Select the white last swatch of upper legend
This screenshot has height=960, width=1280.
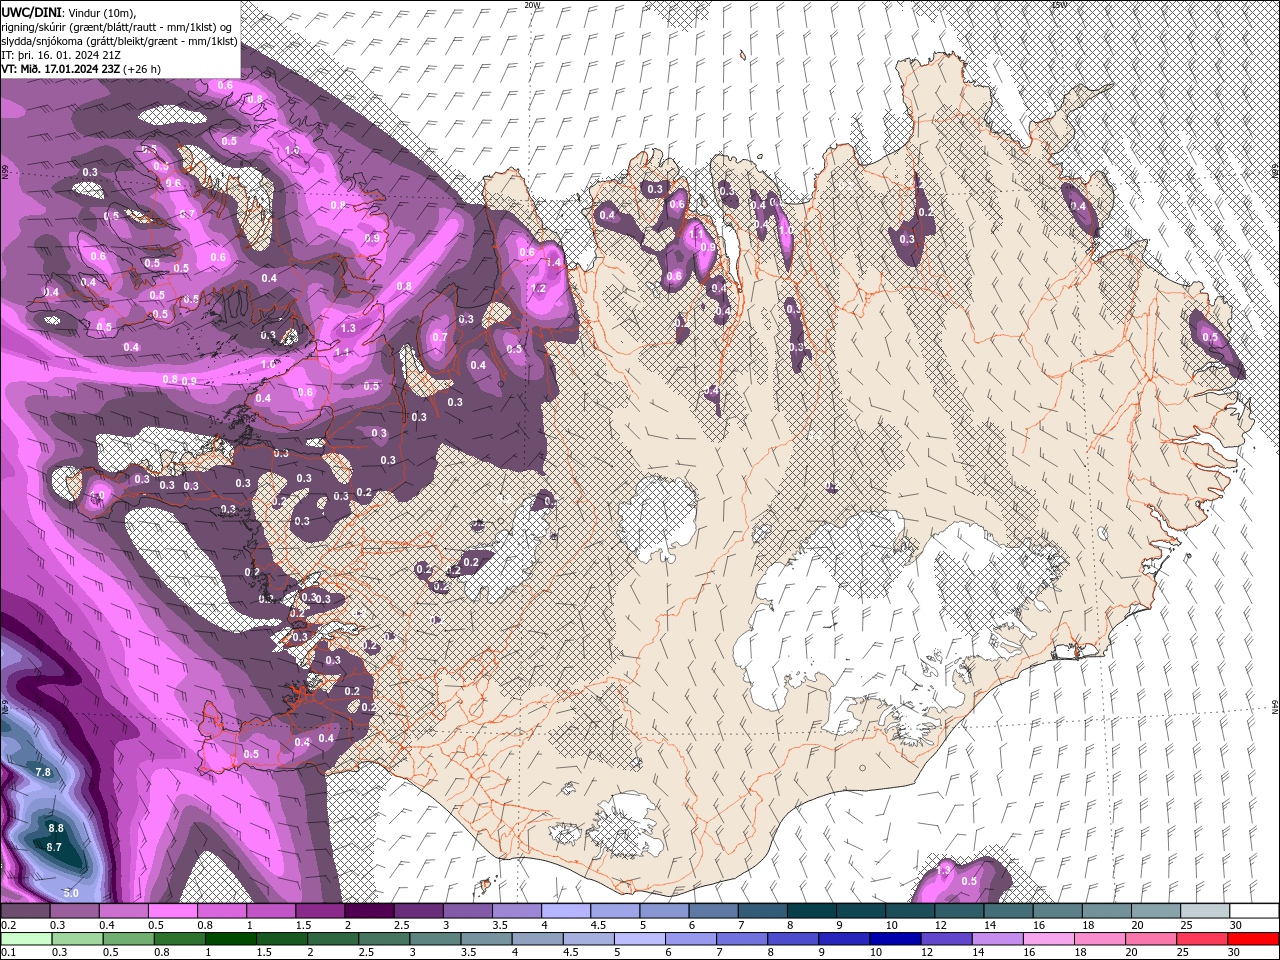click(1254, 911)
